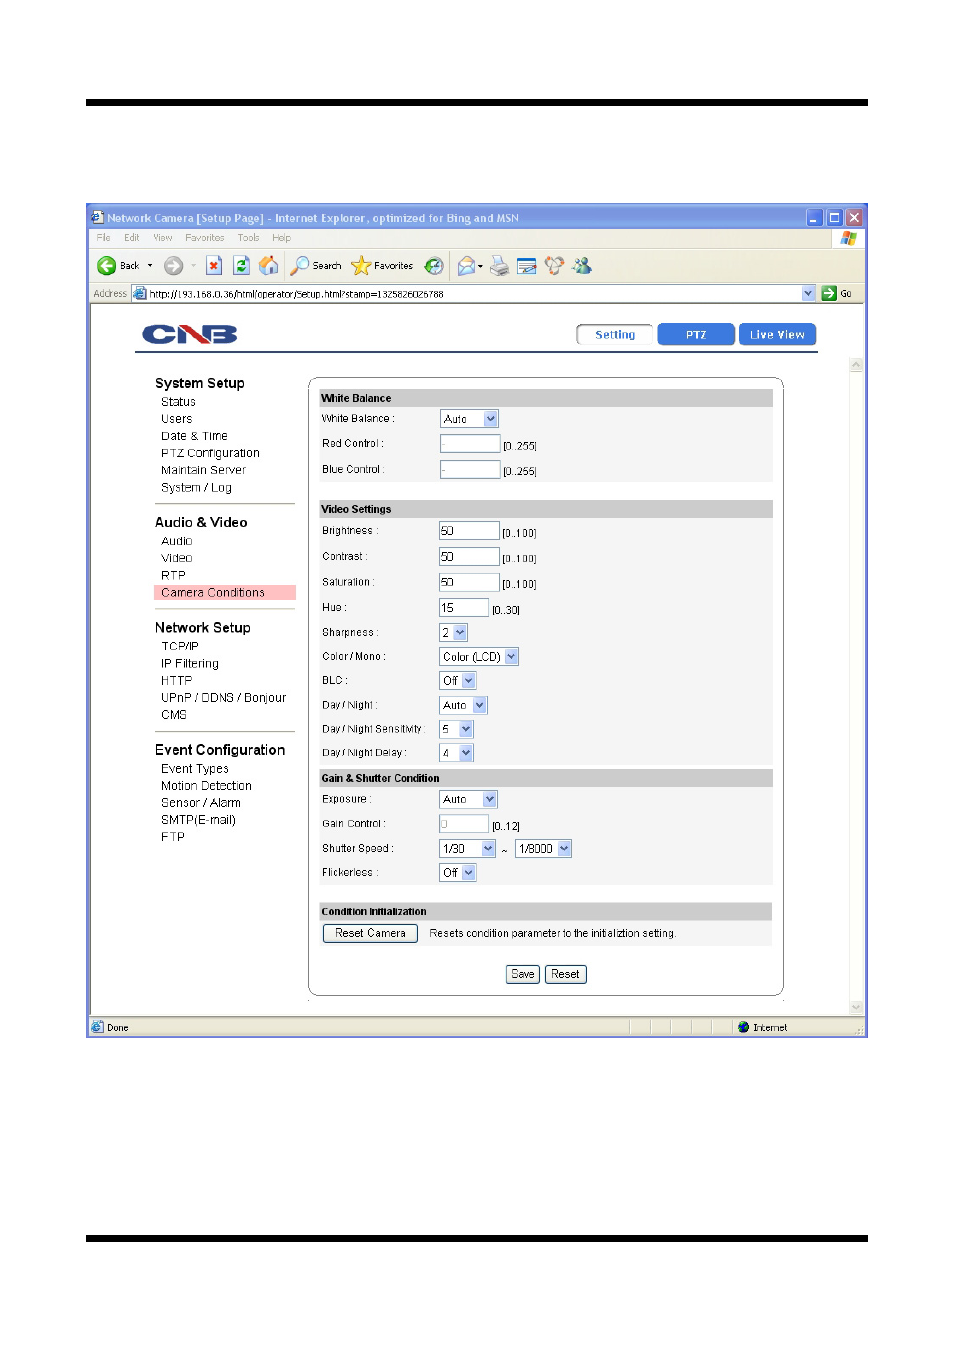Click the browser Back button
This screenshot has width=954, height=1350.
coord(118,266)
